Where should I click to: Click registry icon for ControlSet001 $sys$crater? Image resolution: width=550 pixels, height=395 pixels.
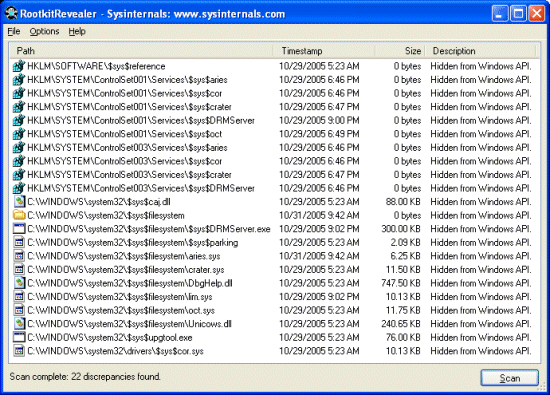(x=19, y=107)
